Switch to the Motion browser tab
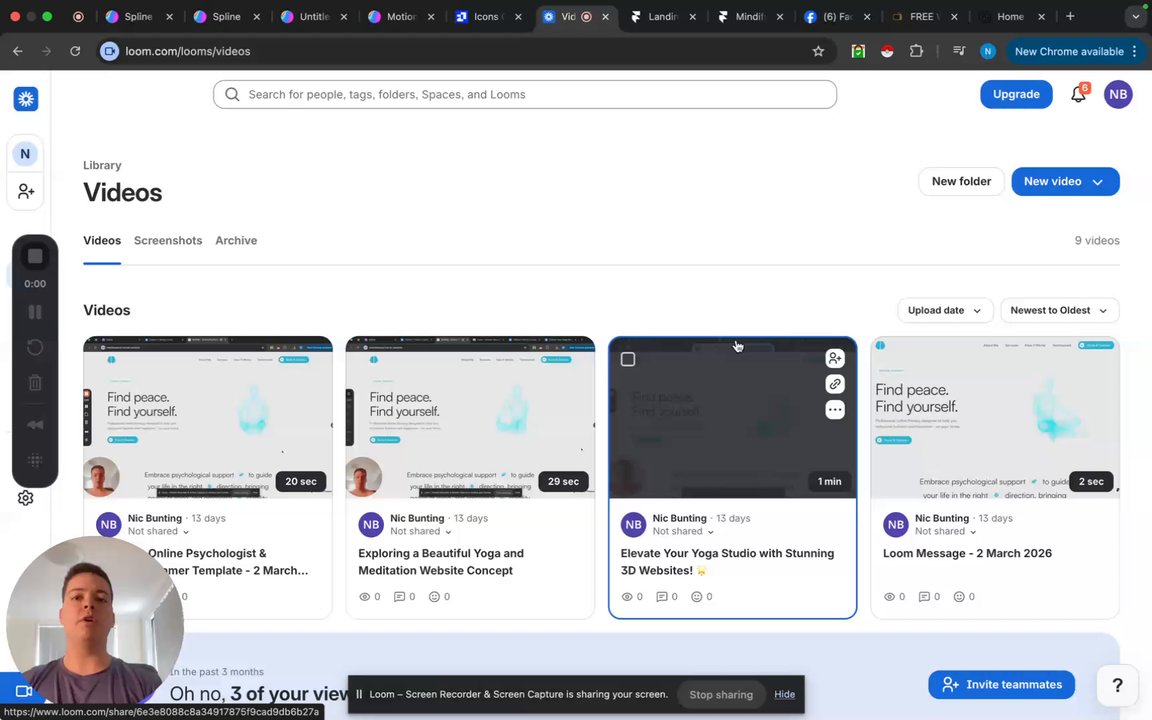This screenshot has width=1152, height=720. pyautogui.click(x=401, y=16)
